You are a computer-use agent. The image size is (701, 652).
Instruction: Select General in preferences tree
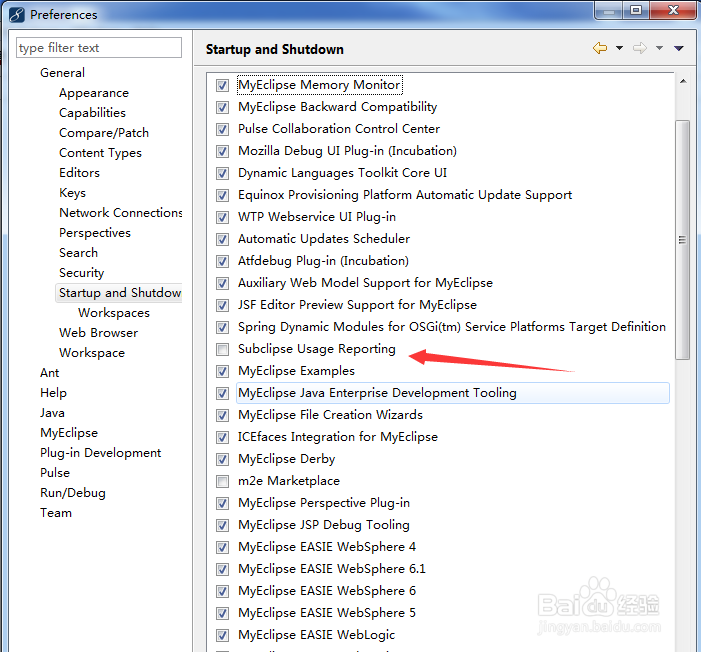[x=62, y=72]
